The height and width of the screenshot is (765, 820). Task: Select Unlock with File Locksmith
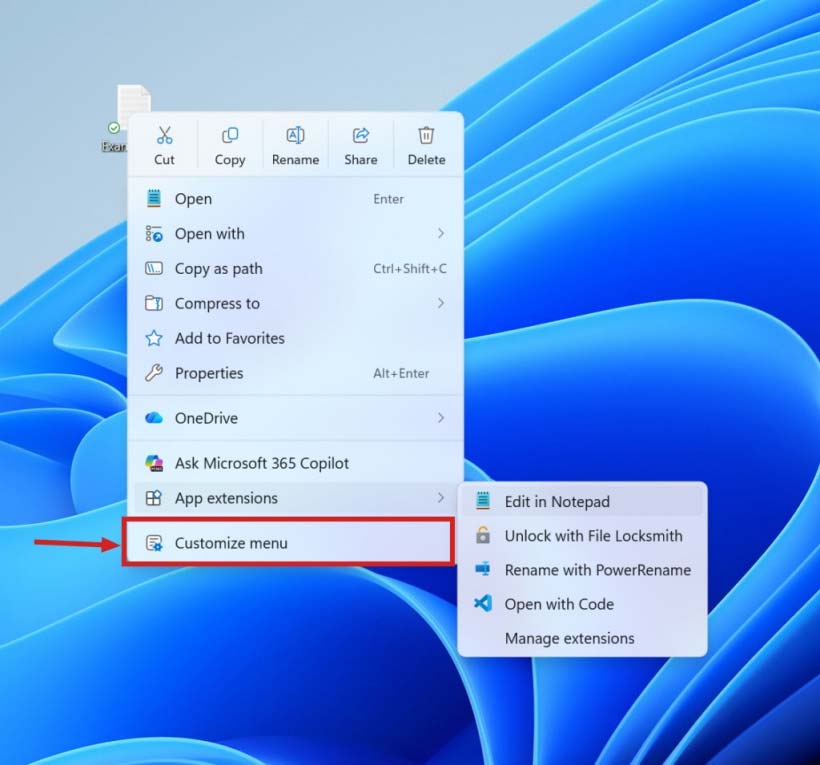pyautogui.click(x=582, y=535)
